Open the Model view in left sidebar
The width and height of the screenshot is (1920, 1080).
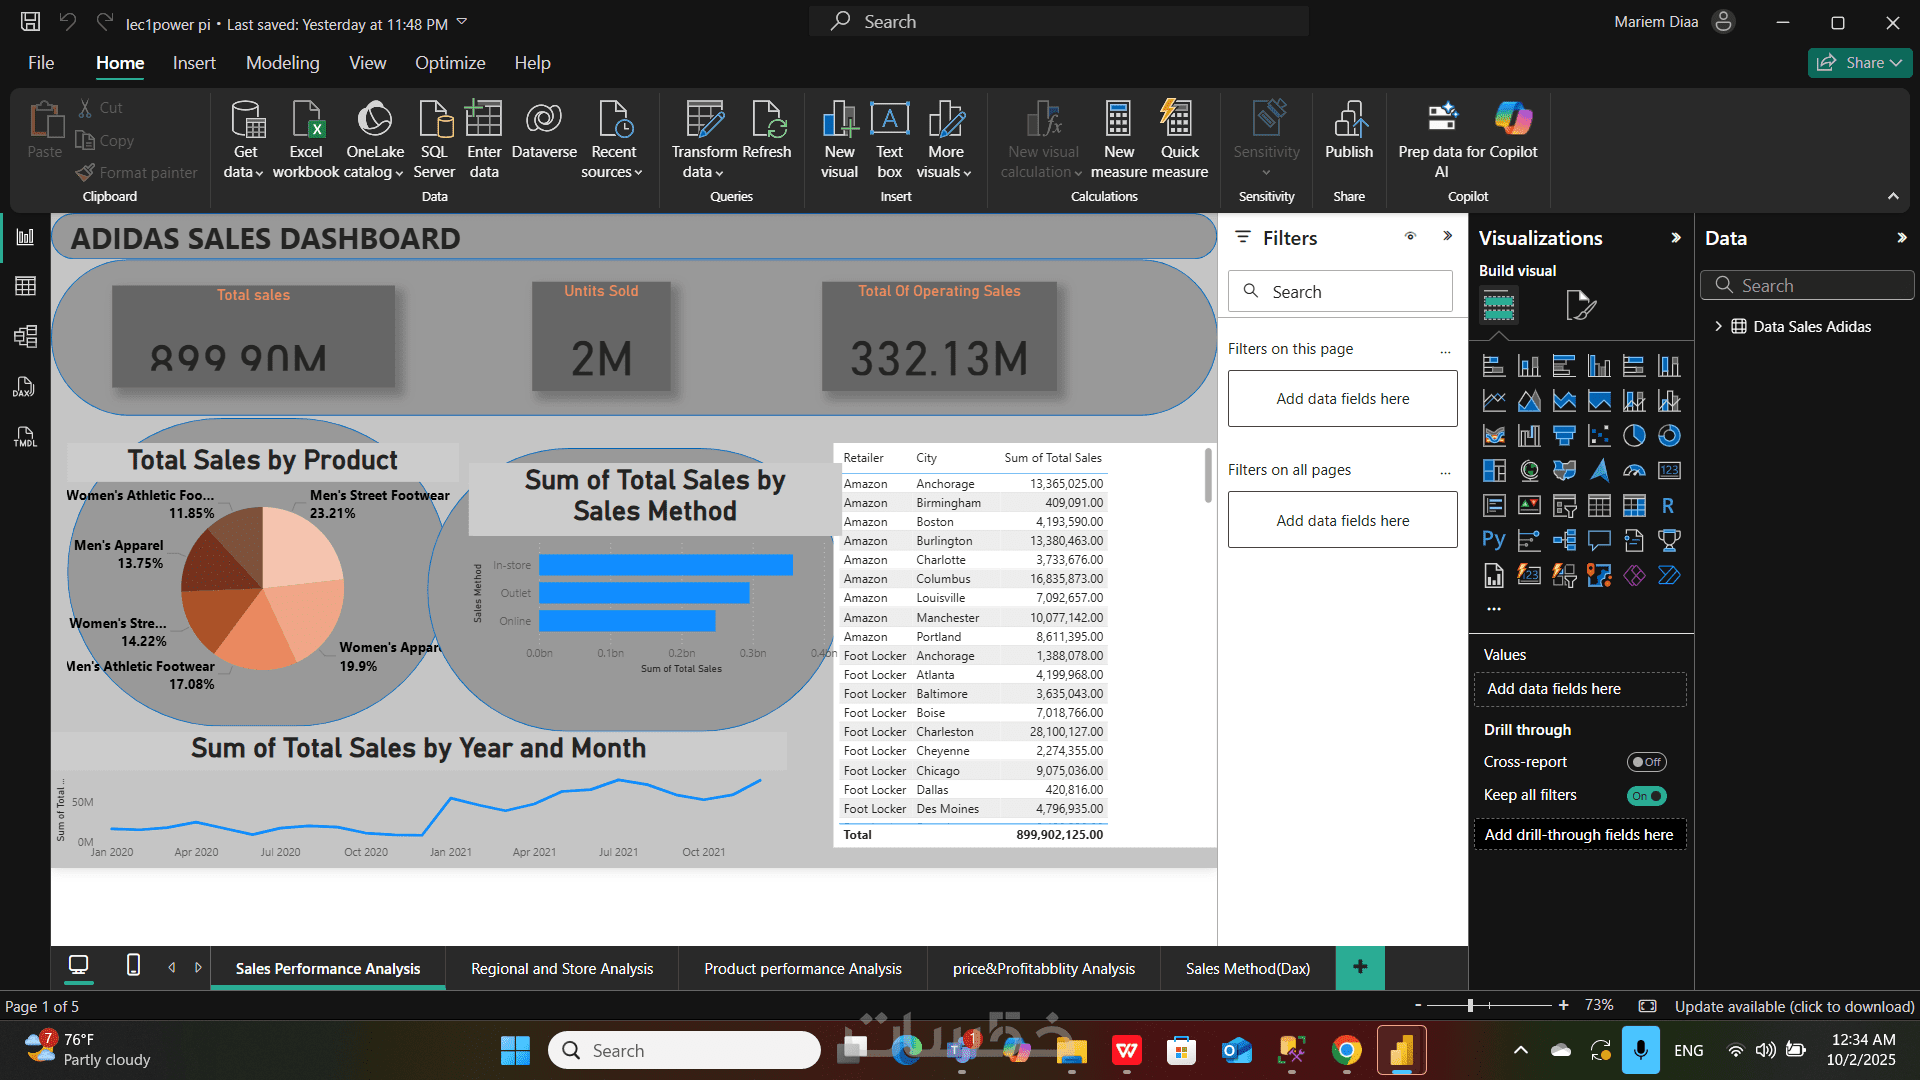[x=25, y=336]
